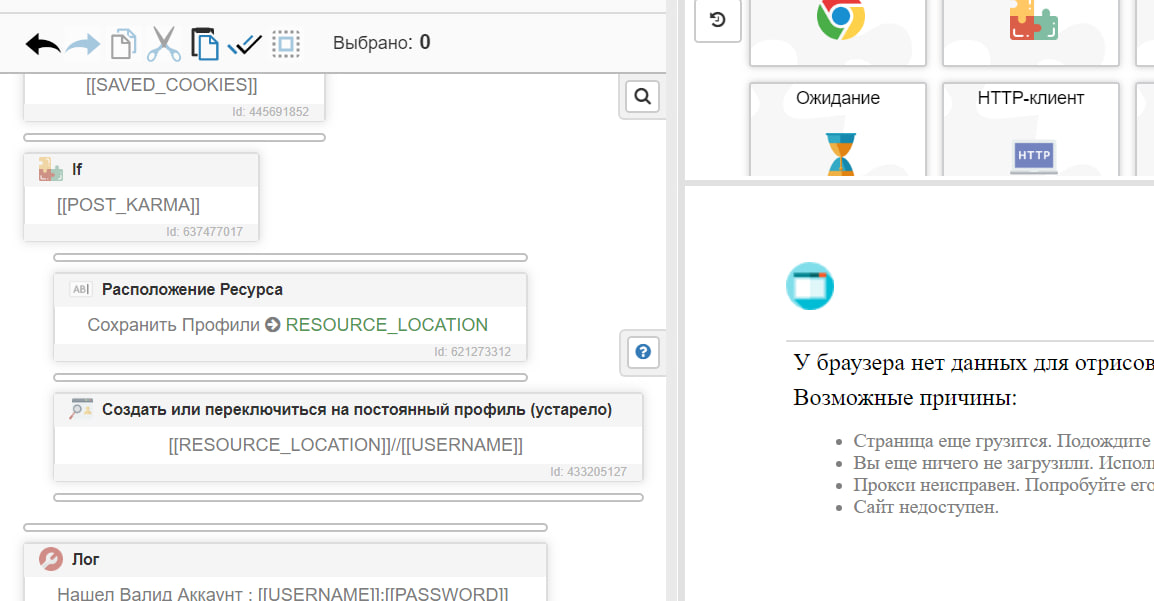
Task: Click the history clock button
Action: 717,20
